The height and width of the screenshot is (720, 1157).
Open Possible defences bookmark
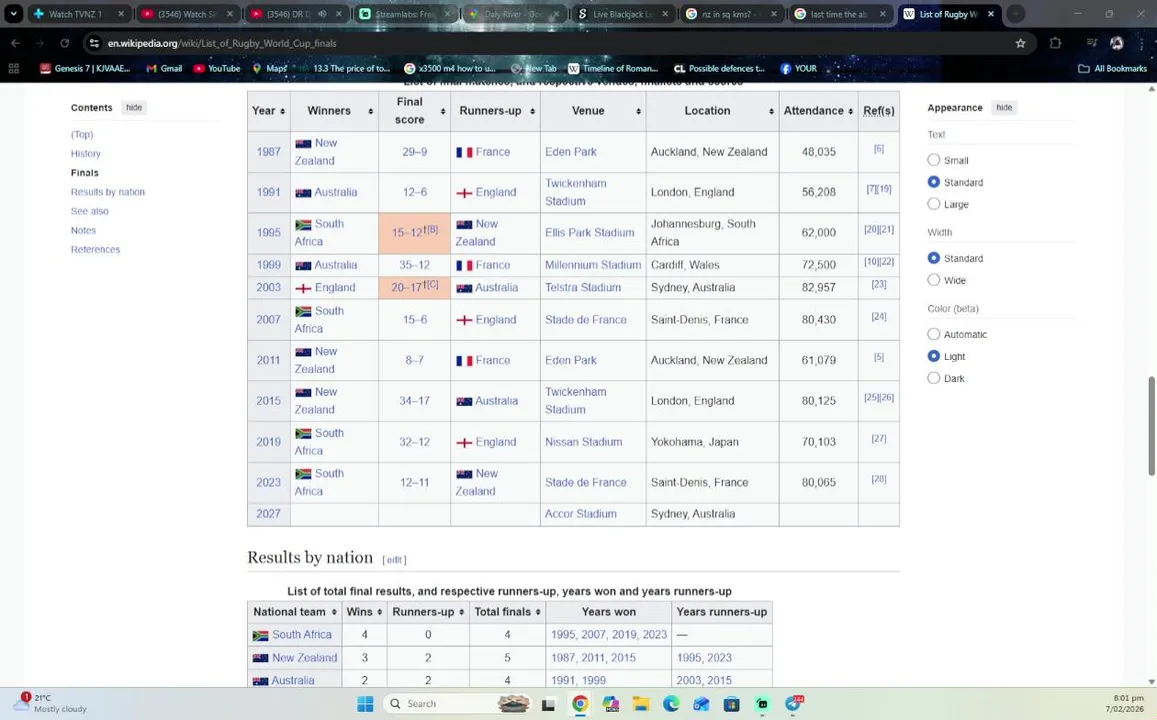tap(719, 69)
